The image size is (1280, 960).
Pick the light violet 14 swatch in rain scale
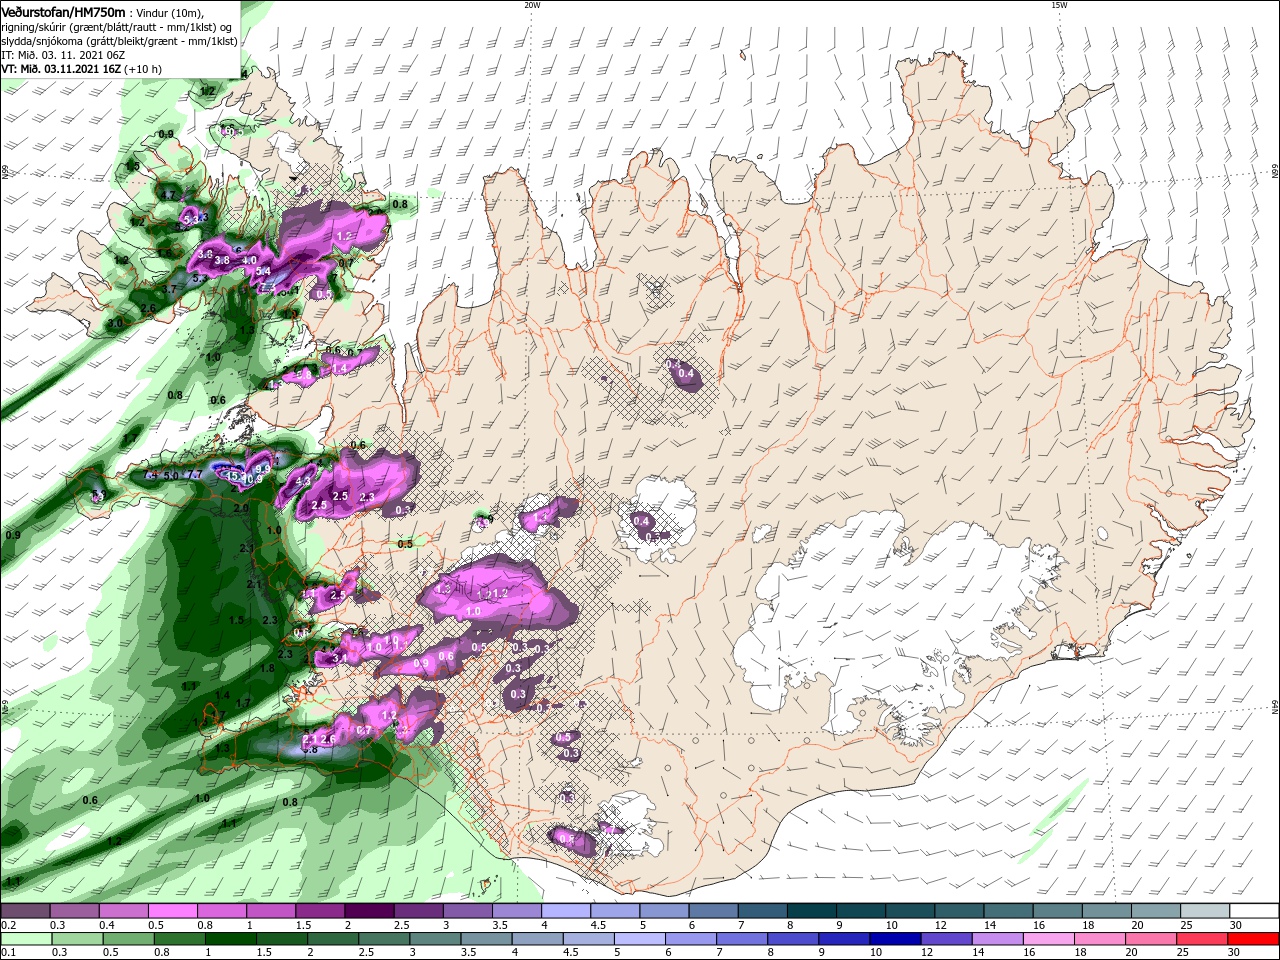pyautogui.click(x=998, y=939)
